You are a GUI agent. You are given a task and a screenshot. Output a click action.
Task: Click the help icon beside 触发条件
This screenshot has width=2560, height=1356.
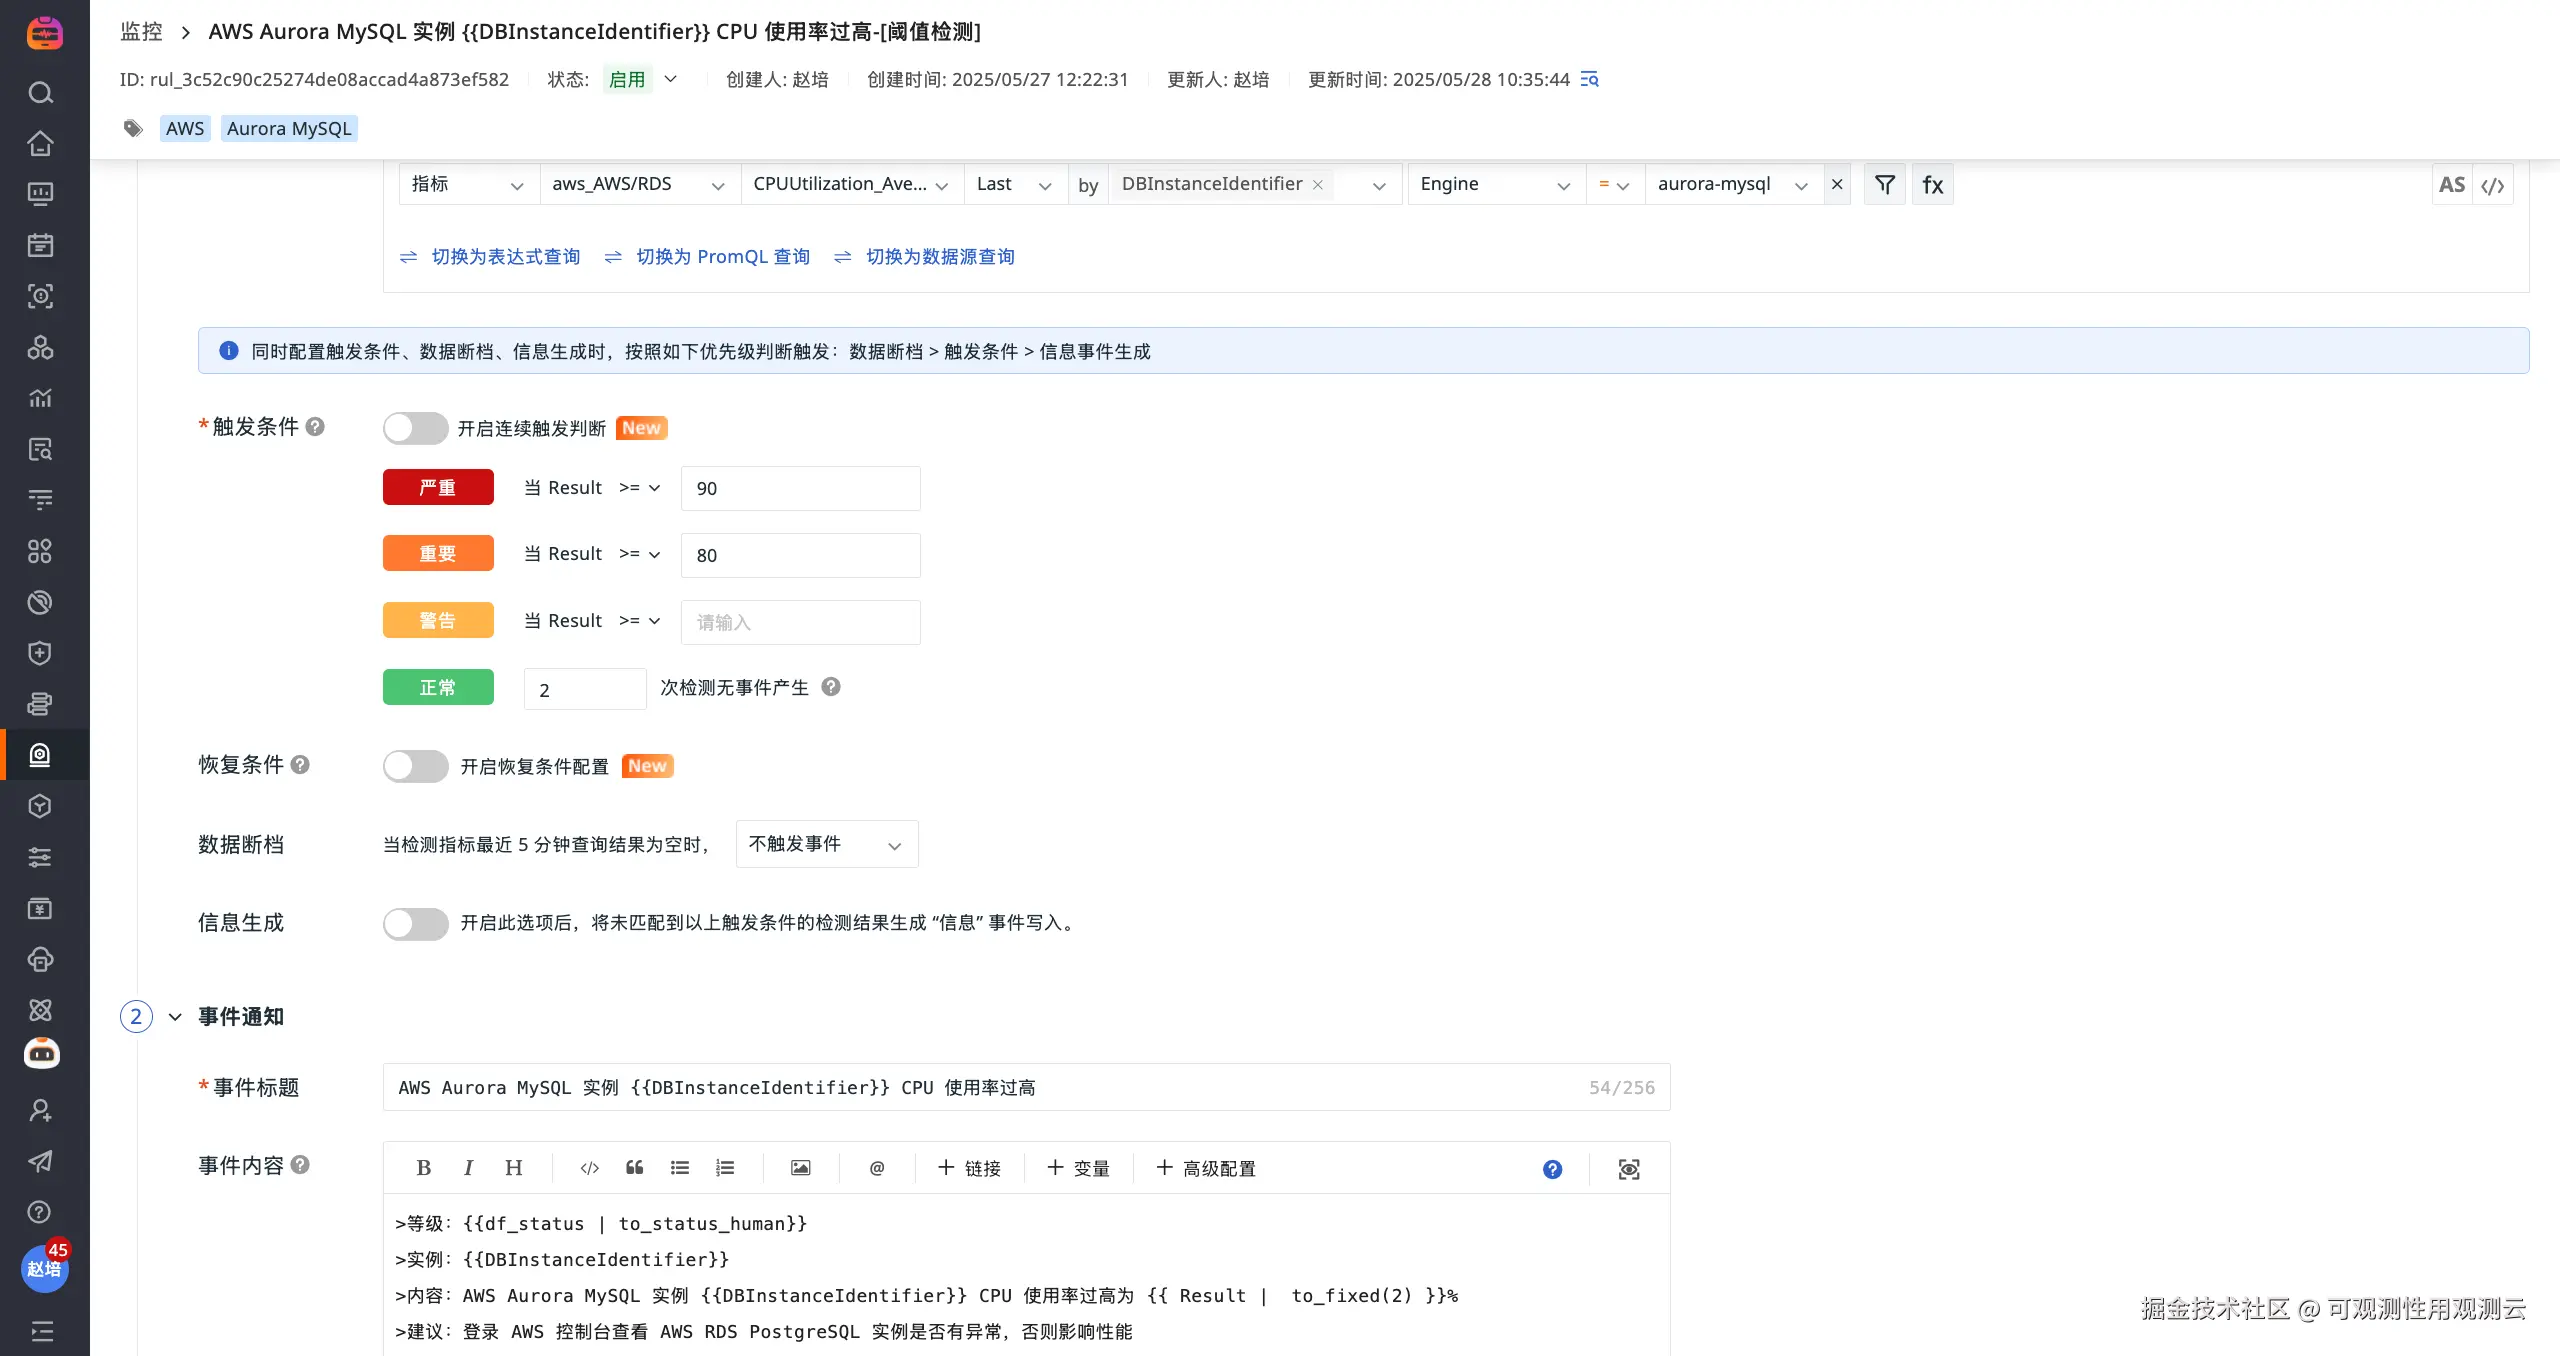coord(315,427)
